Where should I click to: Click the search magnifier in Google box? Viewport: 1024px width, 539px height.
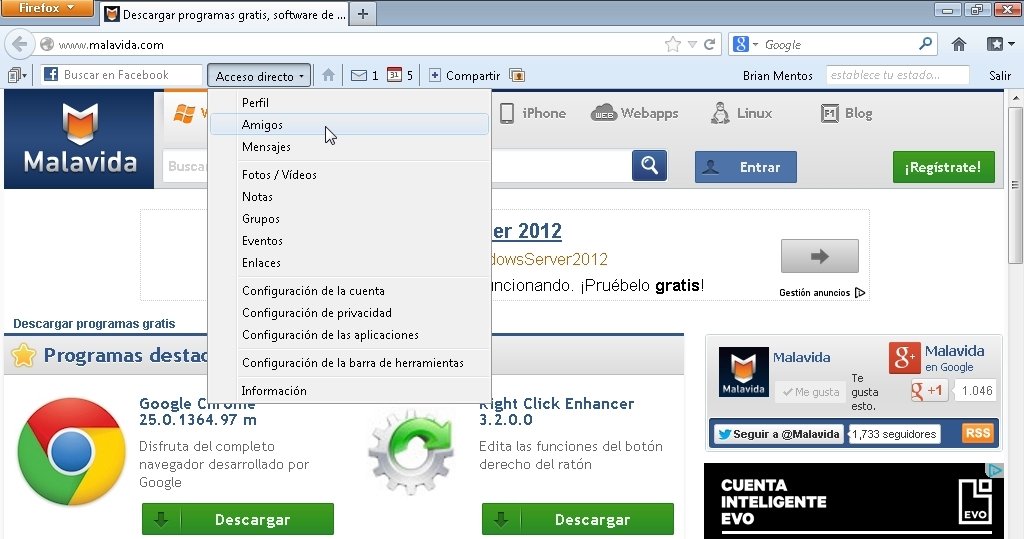[925, 44]
